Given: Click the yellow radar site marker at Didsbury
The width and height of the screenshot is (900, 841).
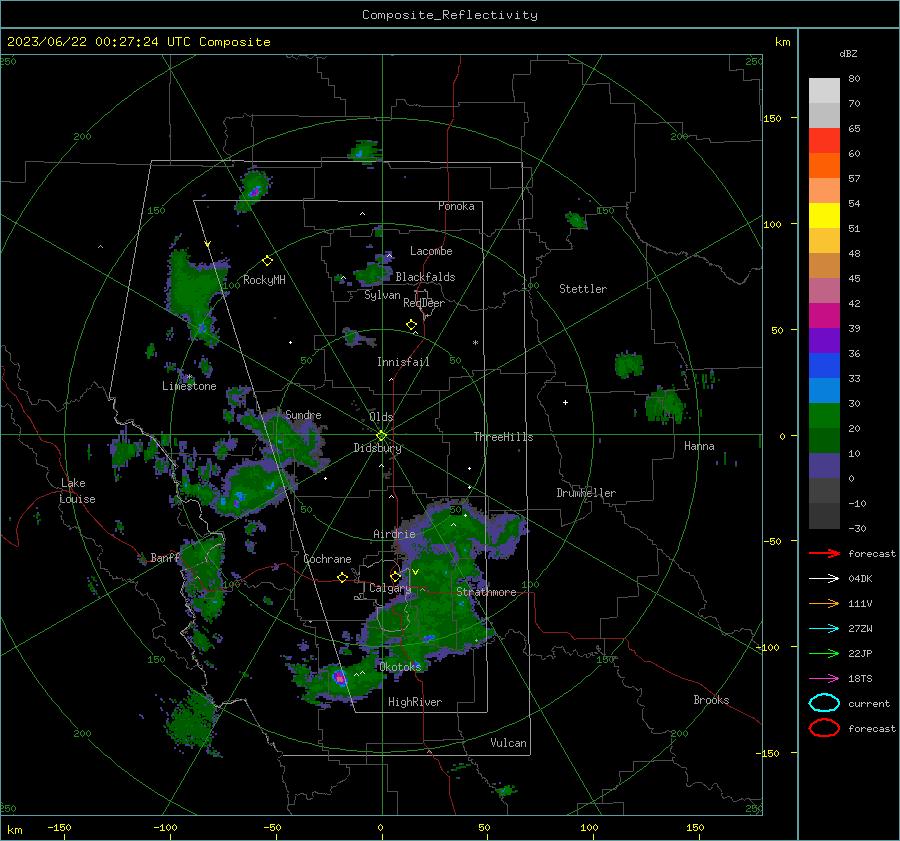Looking at the screenshot, I should [x=381, y=436].
